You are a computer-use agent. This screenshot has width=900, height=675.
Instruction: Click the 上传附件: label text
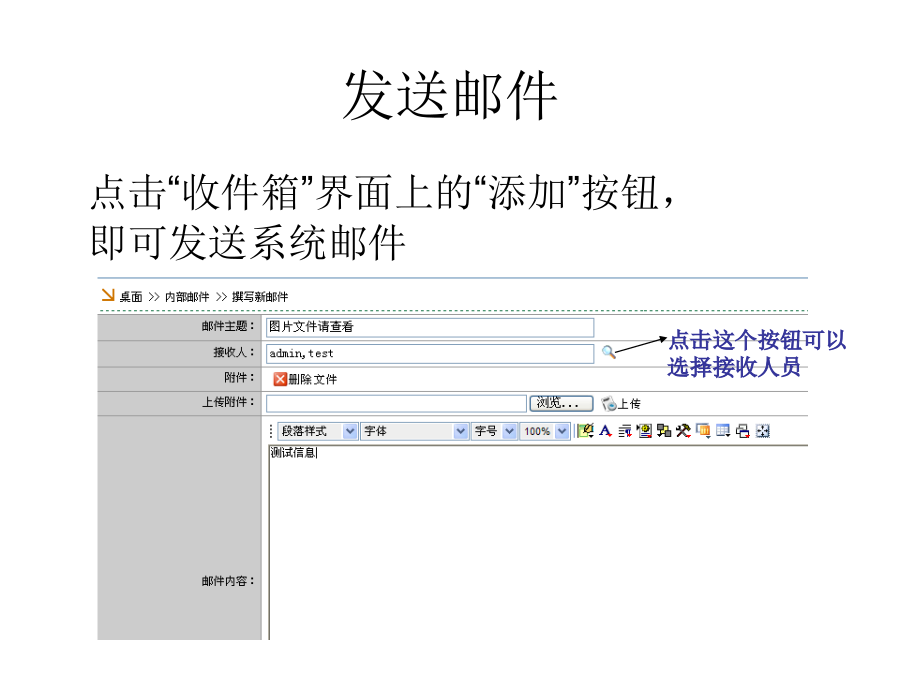[227, 402]
